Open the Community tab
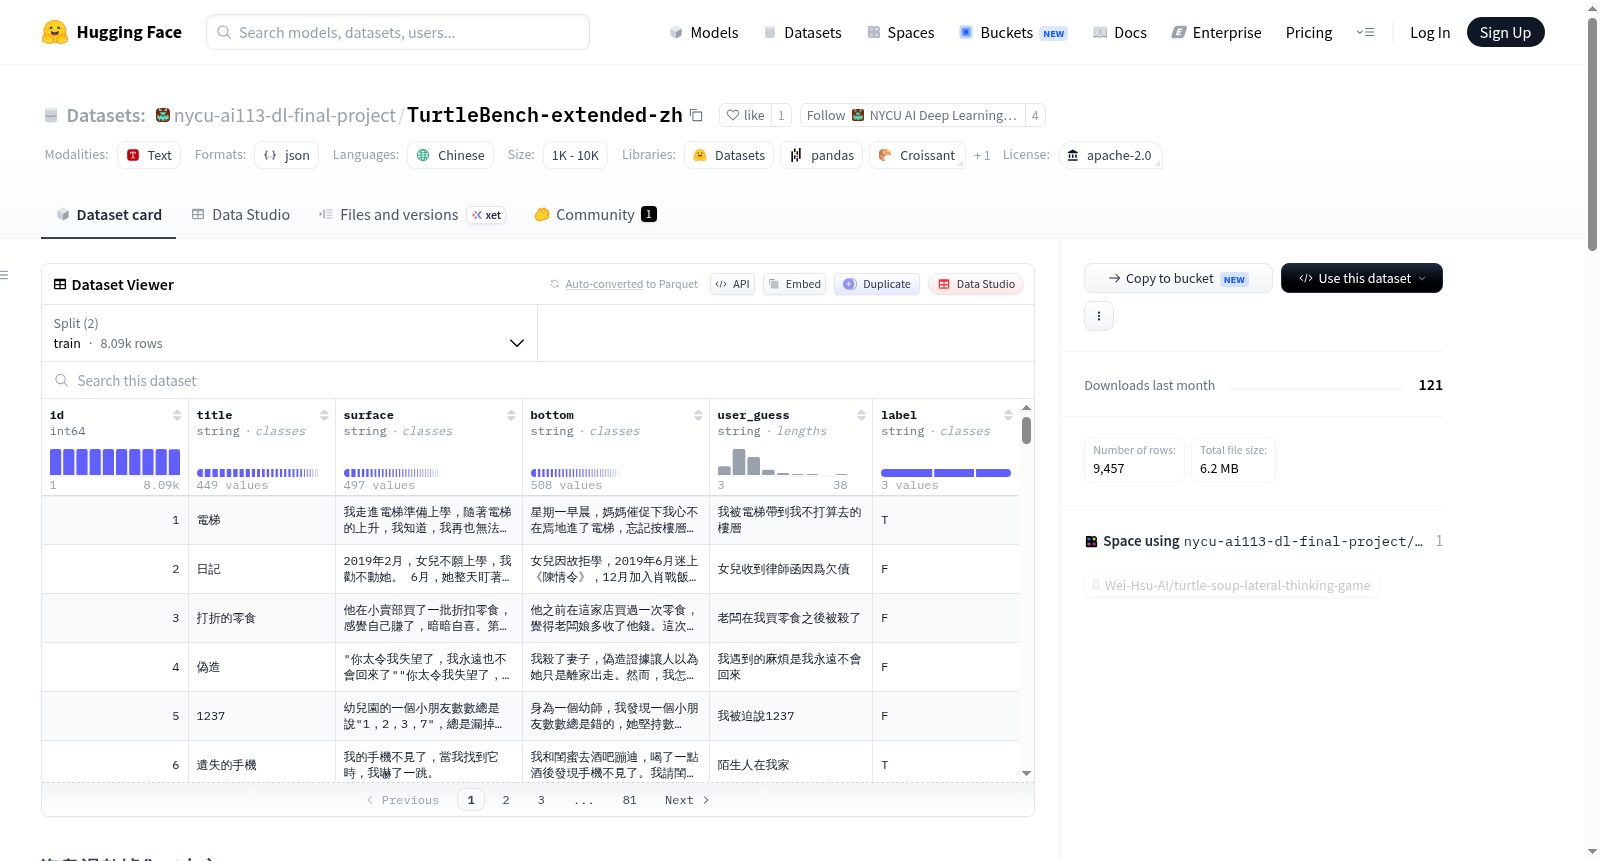This screenshot has width=1600, height=861. point(595,214)
